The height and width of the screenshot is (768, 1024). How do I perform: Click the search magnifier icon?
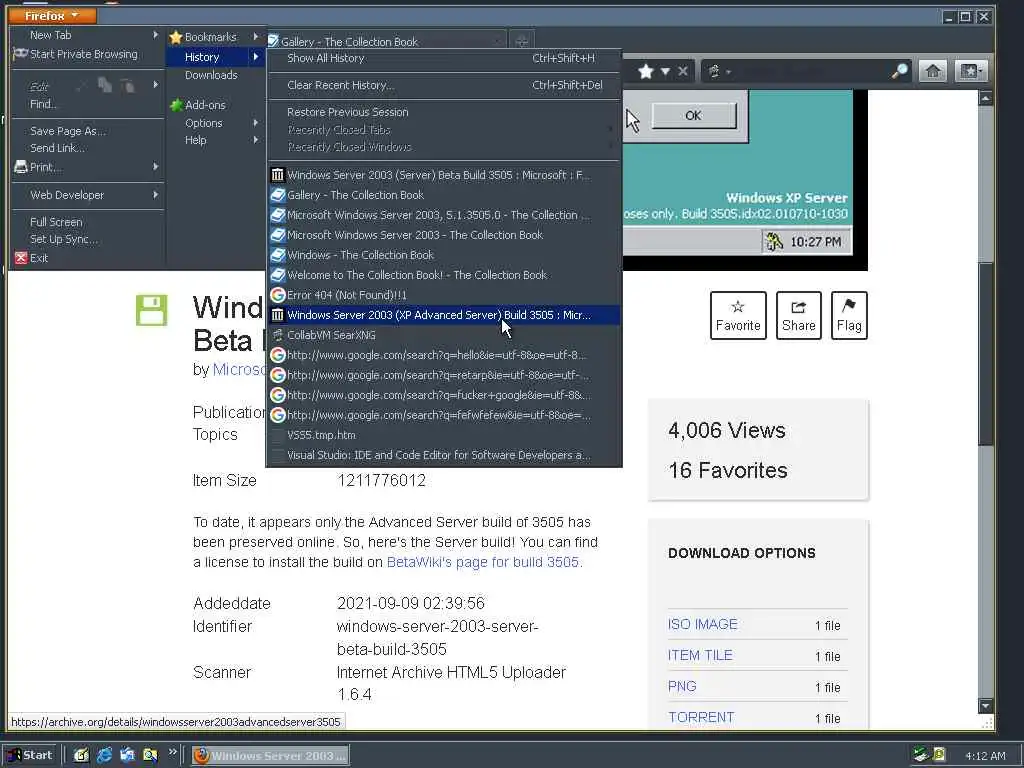(x=899, y=71)
